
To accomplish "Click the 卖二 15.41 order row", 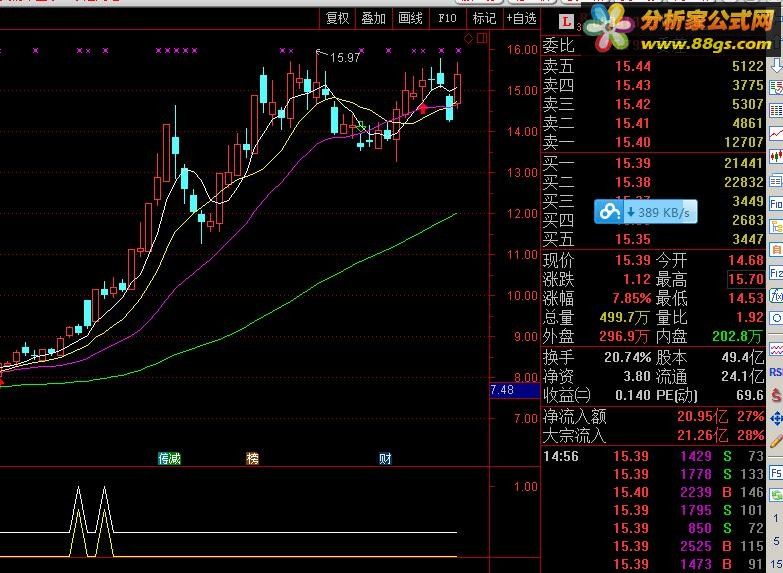I will click(654, 123).
